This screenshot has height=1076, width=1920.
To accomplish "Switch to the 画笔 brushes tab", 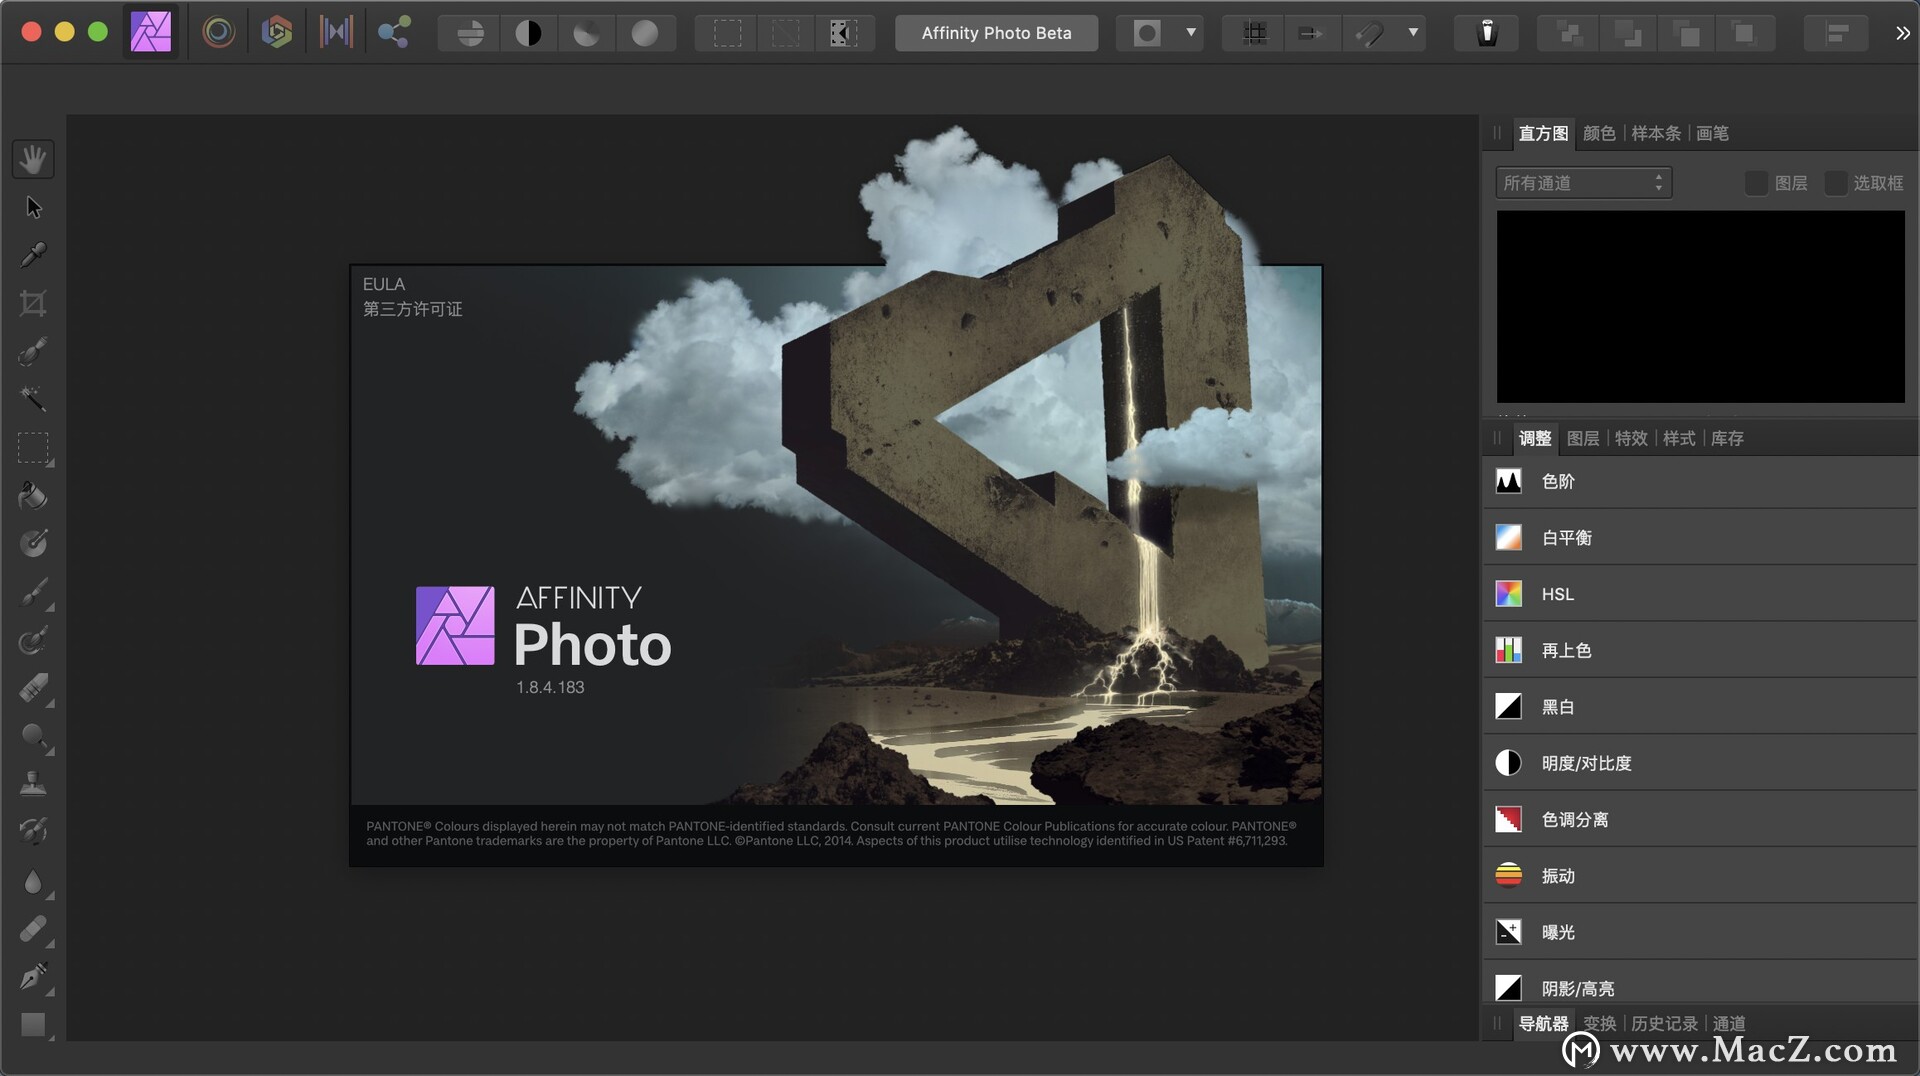I will [1712, 133].
